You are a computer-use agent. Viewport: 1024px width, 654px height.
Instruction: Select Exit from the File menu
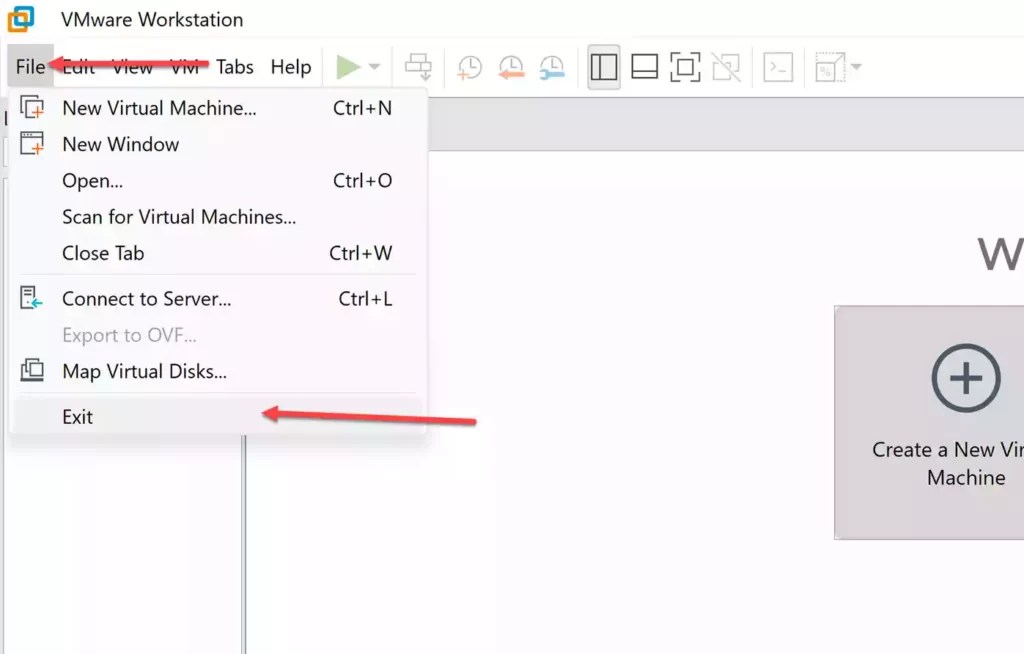click(77, 416)
